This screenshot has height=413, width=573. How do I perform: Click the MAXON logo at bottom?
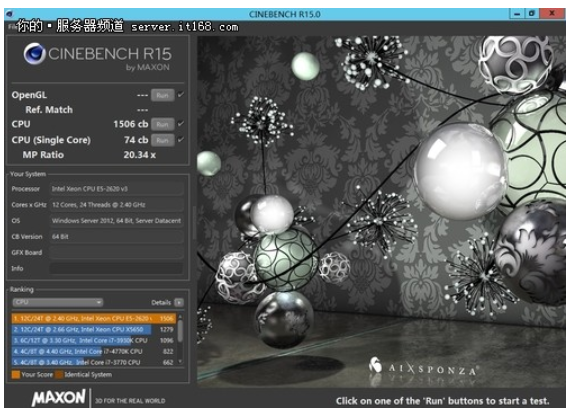tap(59, 398)
